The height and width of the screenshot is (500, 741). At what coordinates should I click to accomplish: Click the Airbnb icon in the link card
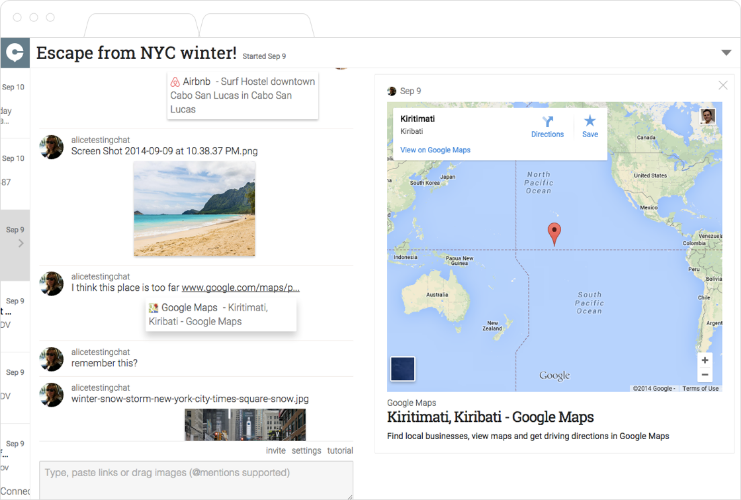pos(175,82)
